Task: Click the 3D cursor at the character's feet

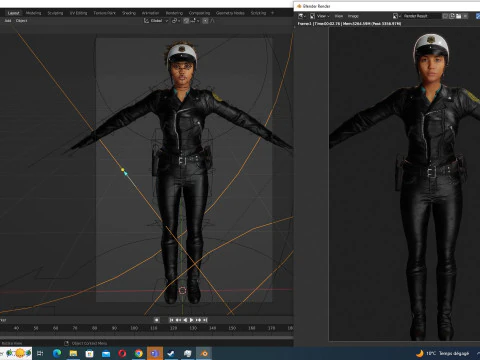Action: click(x=182, y=291)
